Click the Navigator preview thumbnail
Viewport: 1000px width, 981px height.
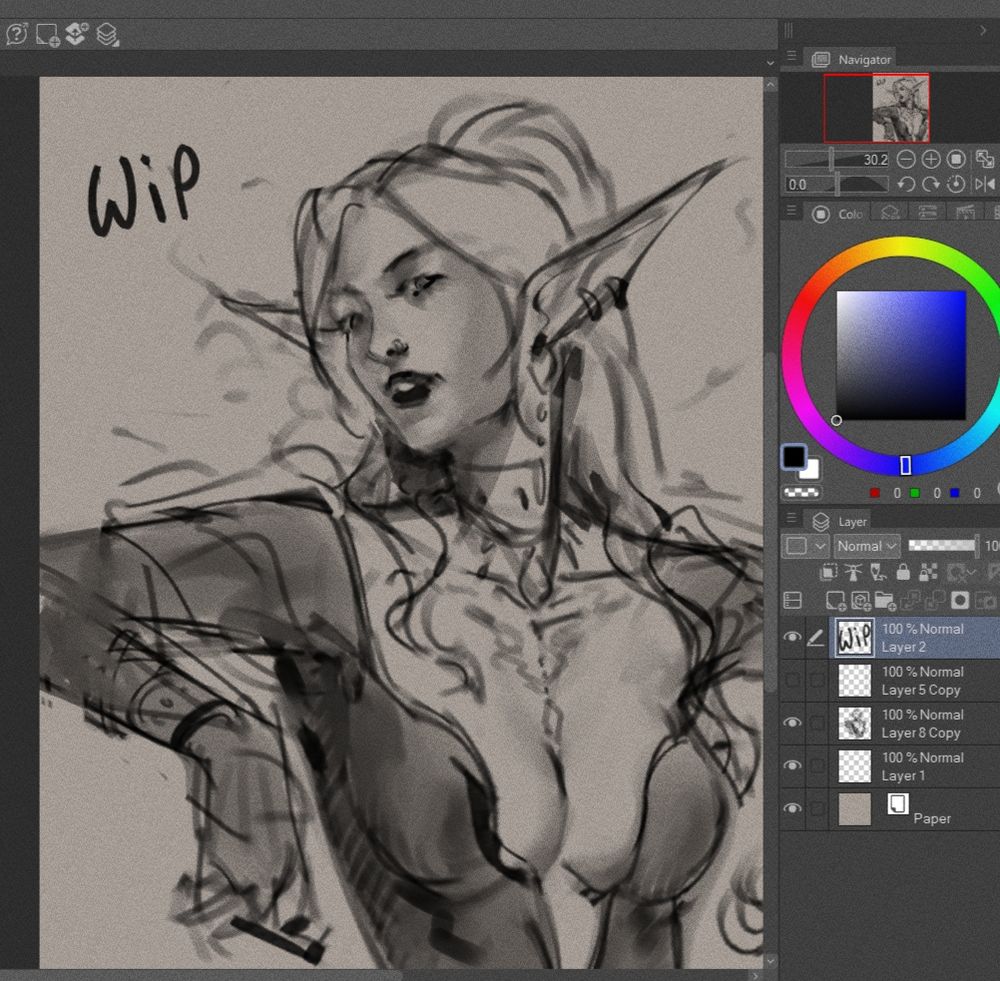pos(900,107)
